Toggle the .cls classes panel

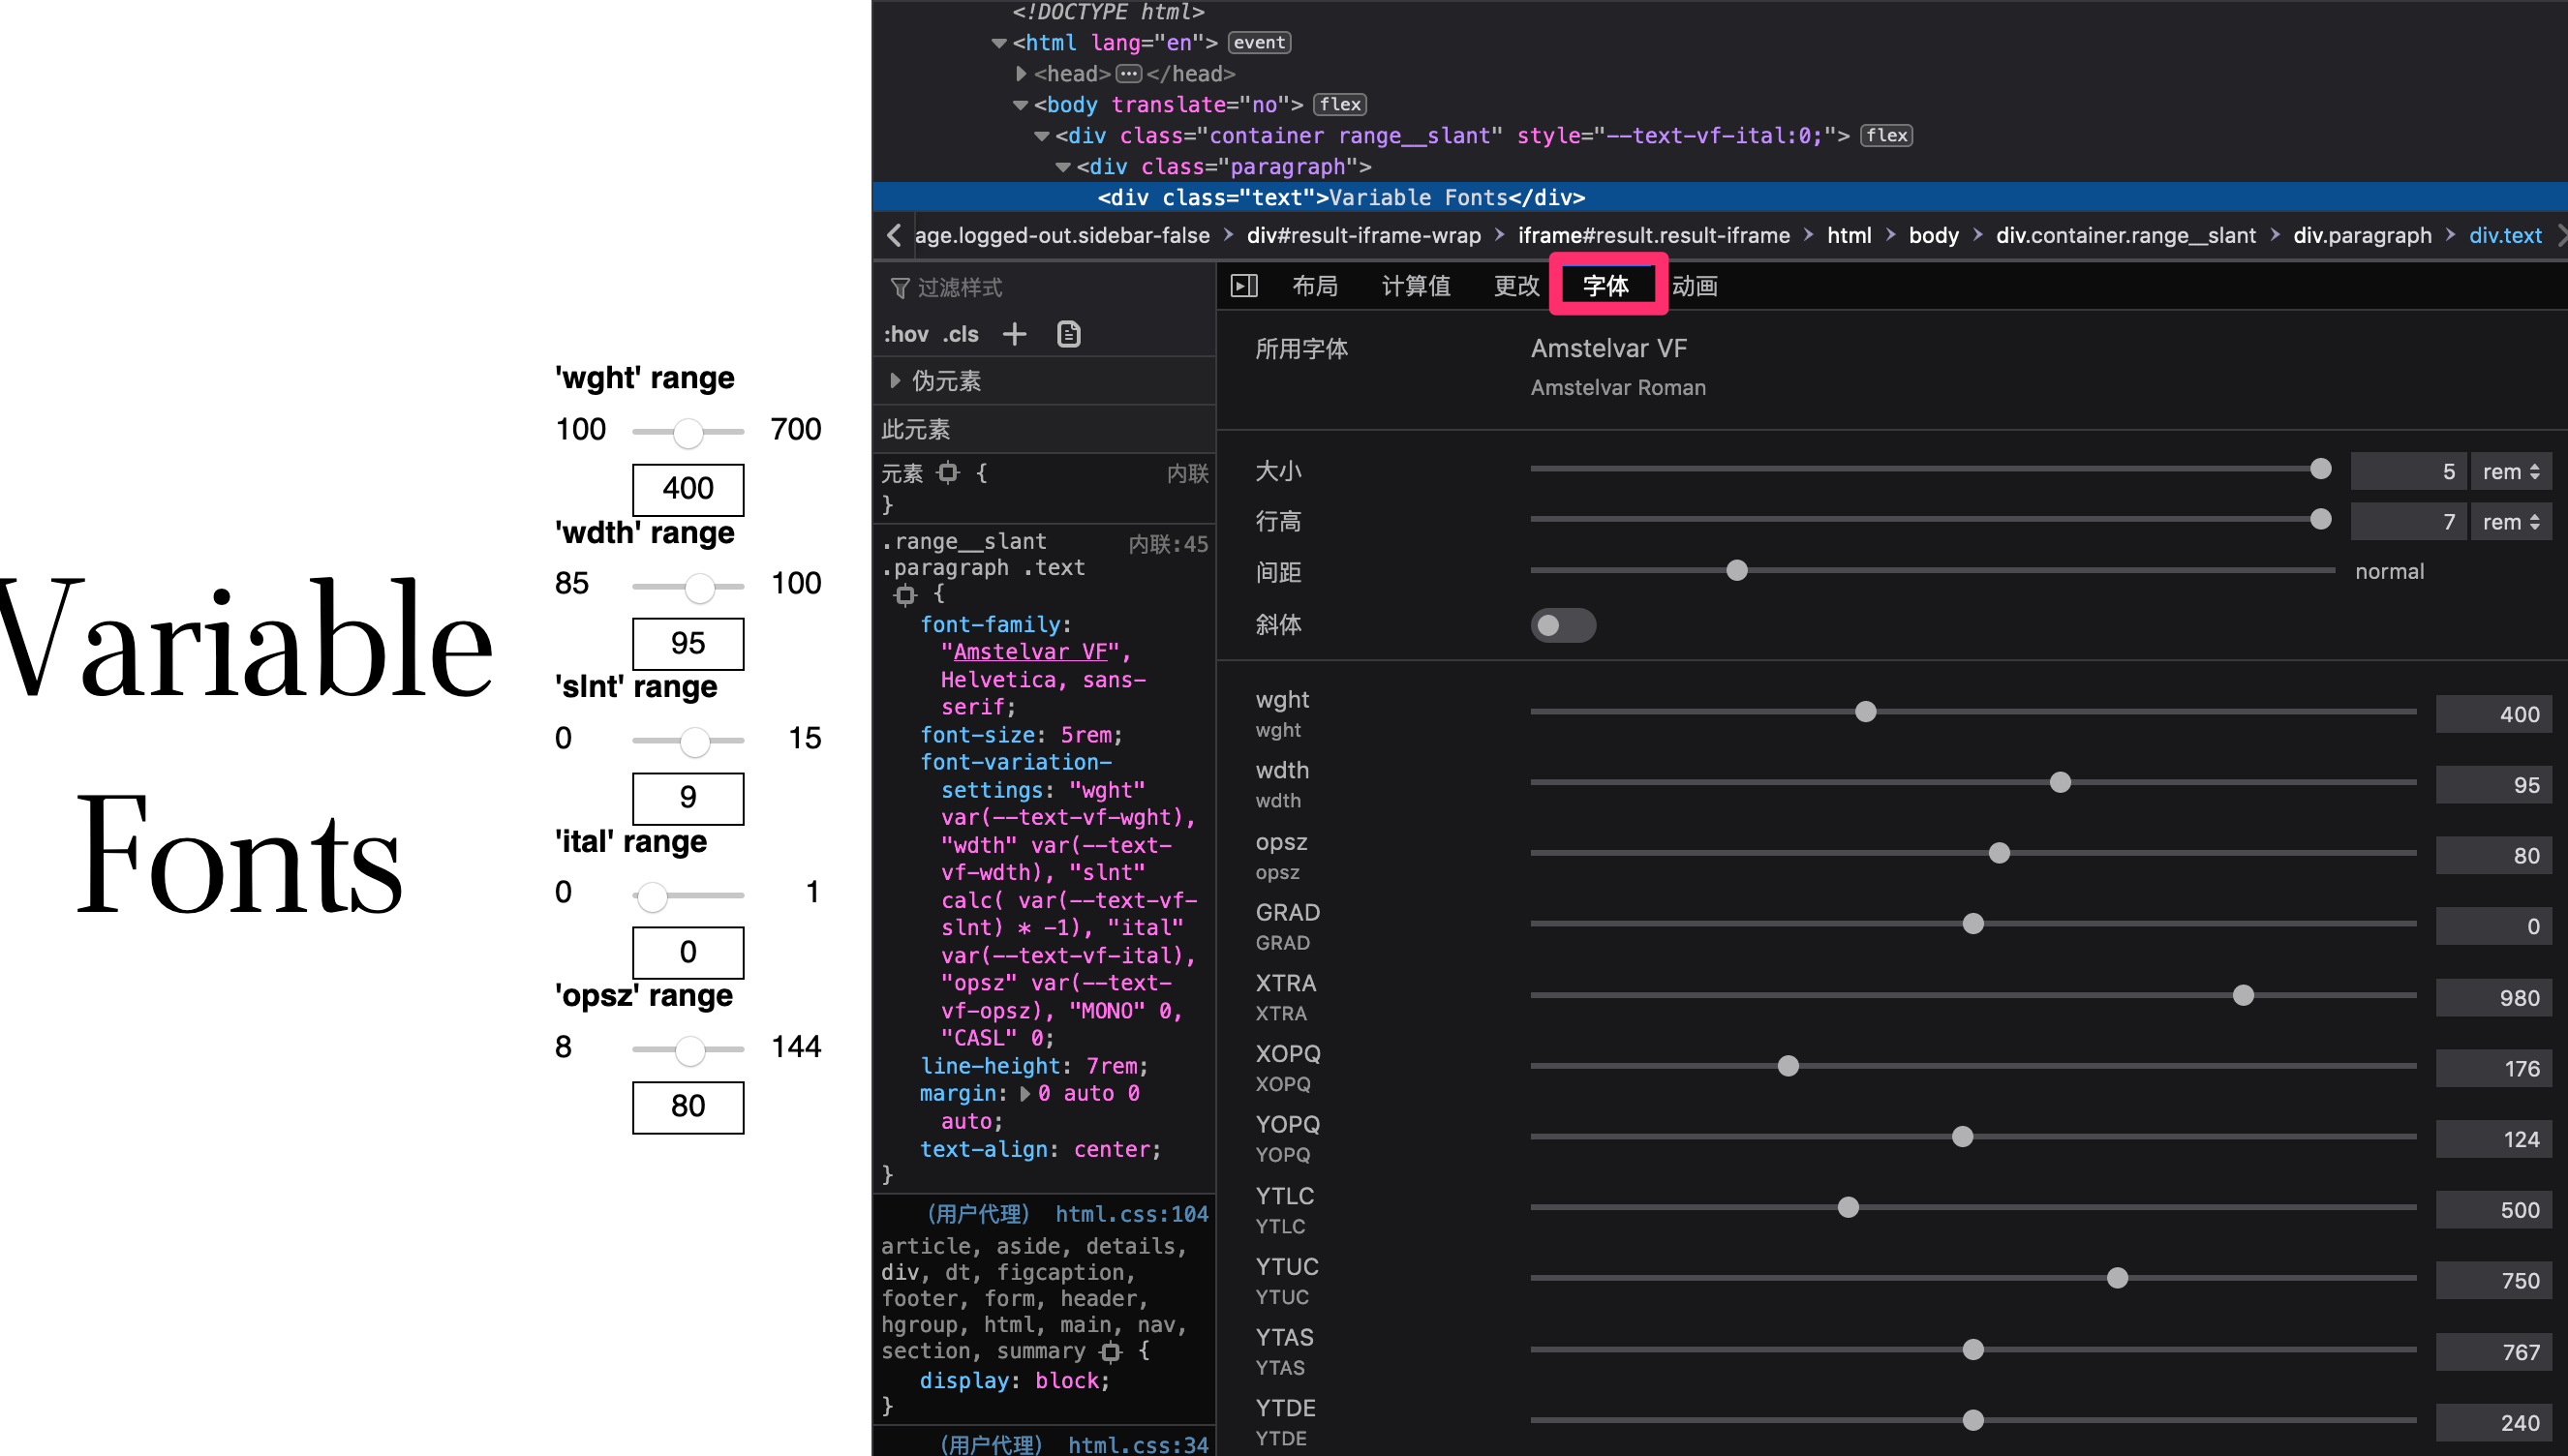[x=959, y=334]
